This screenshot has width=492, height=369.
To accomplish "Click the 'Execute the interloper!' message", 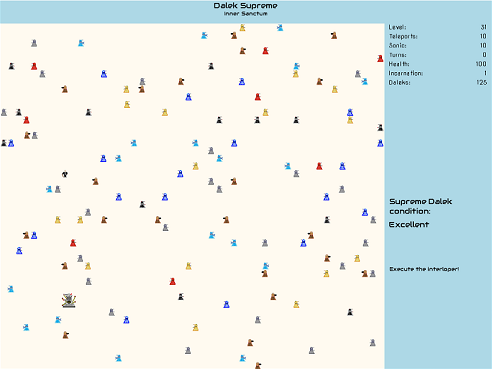I will tap(424, 269).
